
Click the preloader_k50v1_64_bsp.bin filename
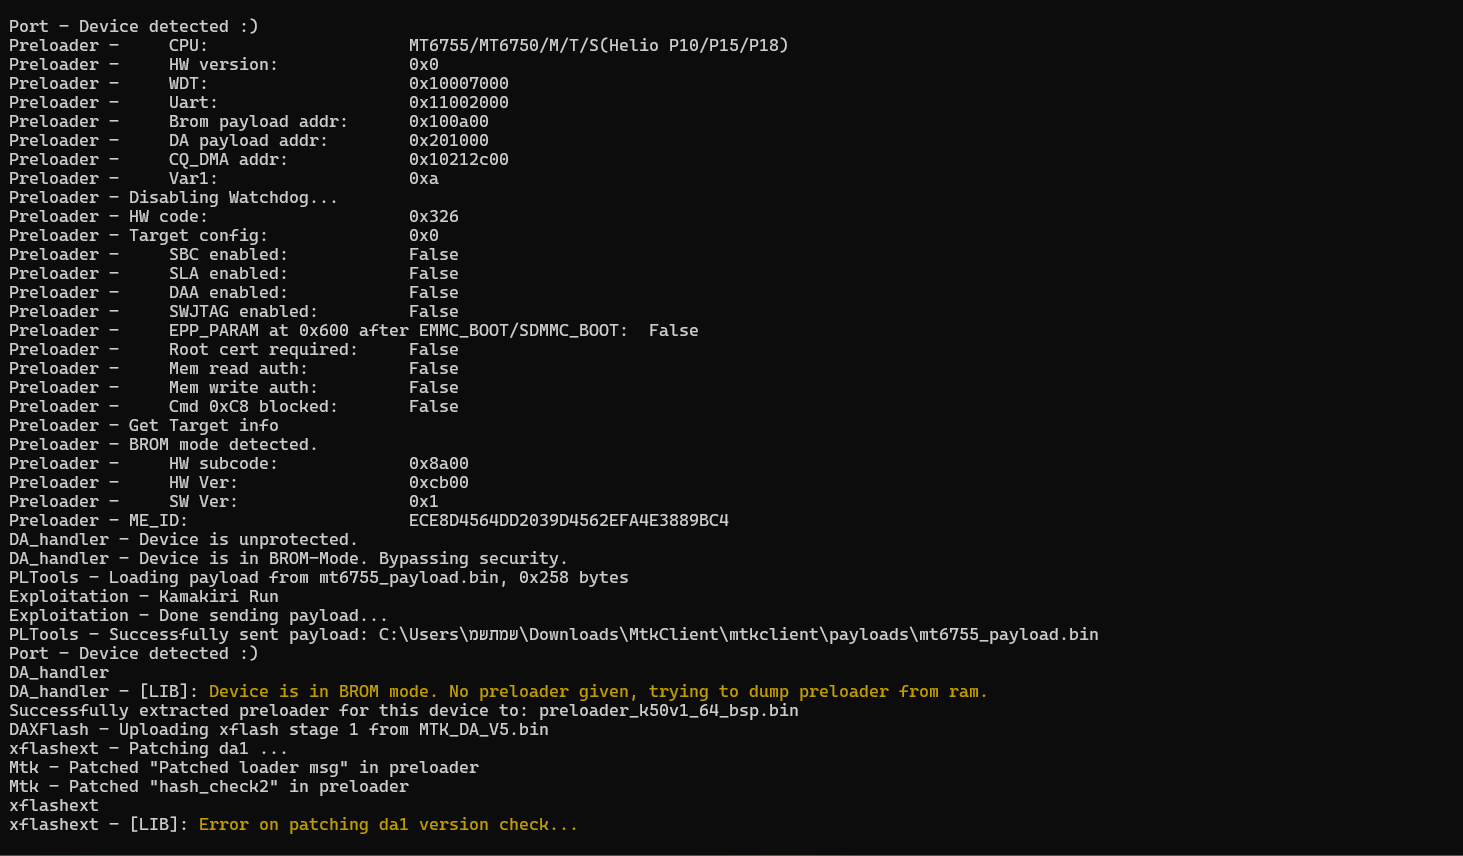[x=668, y=710]
